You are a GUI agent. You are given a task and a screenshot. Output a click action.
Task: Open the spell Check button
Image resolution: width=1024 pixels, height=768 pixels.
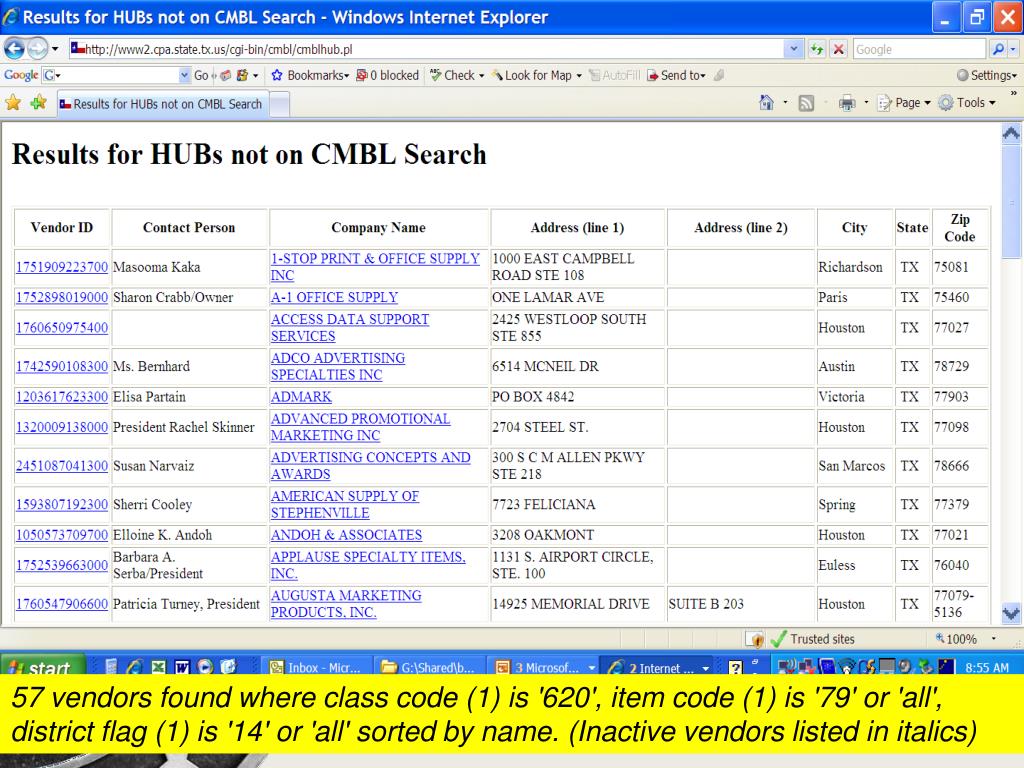click(457, 75)
